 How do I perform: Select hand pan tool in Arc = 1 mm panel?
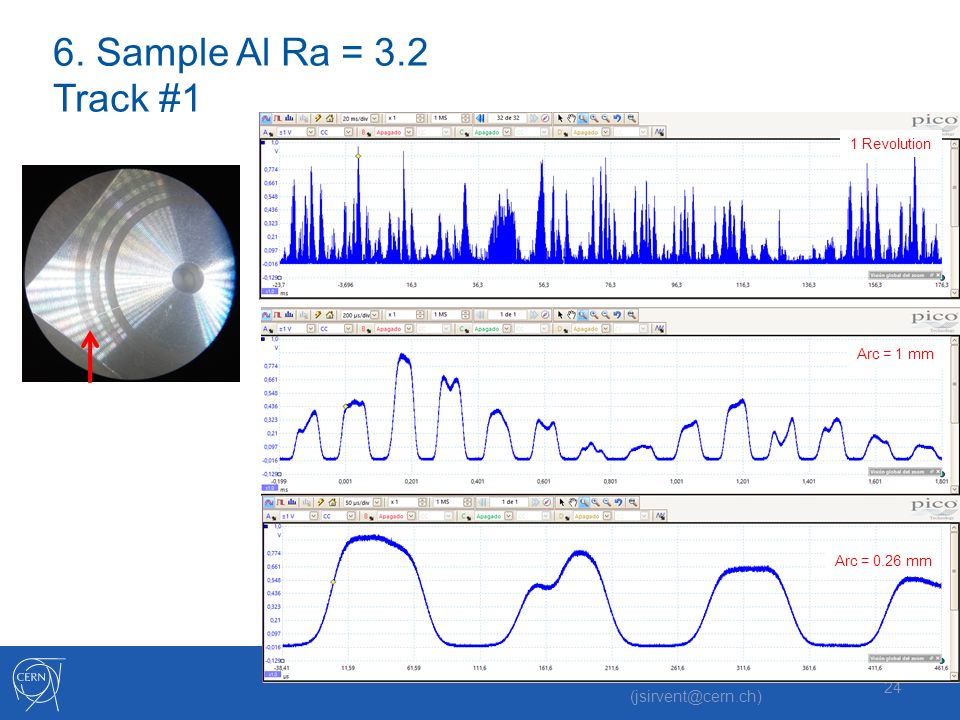[x=571, y=315]
